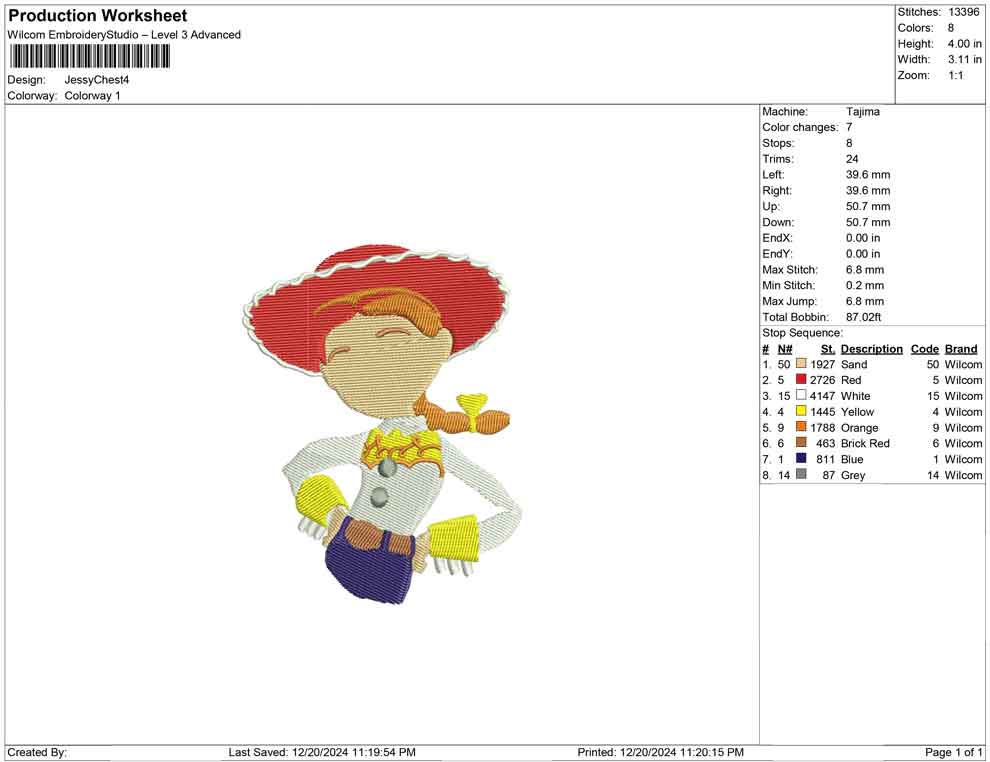Screen dimensions: 990x762
Task: Click the EndY value '0.00 in'
Action: tap(863, 254)
